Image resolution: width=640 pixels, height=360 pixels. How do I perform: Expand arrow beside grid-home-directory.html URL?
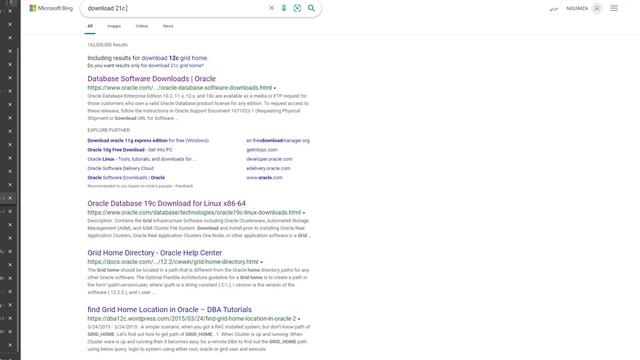pyautogui.click(x=261, y=262)
